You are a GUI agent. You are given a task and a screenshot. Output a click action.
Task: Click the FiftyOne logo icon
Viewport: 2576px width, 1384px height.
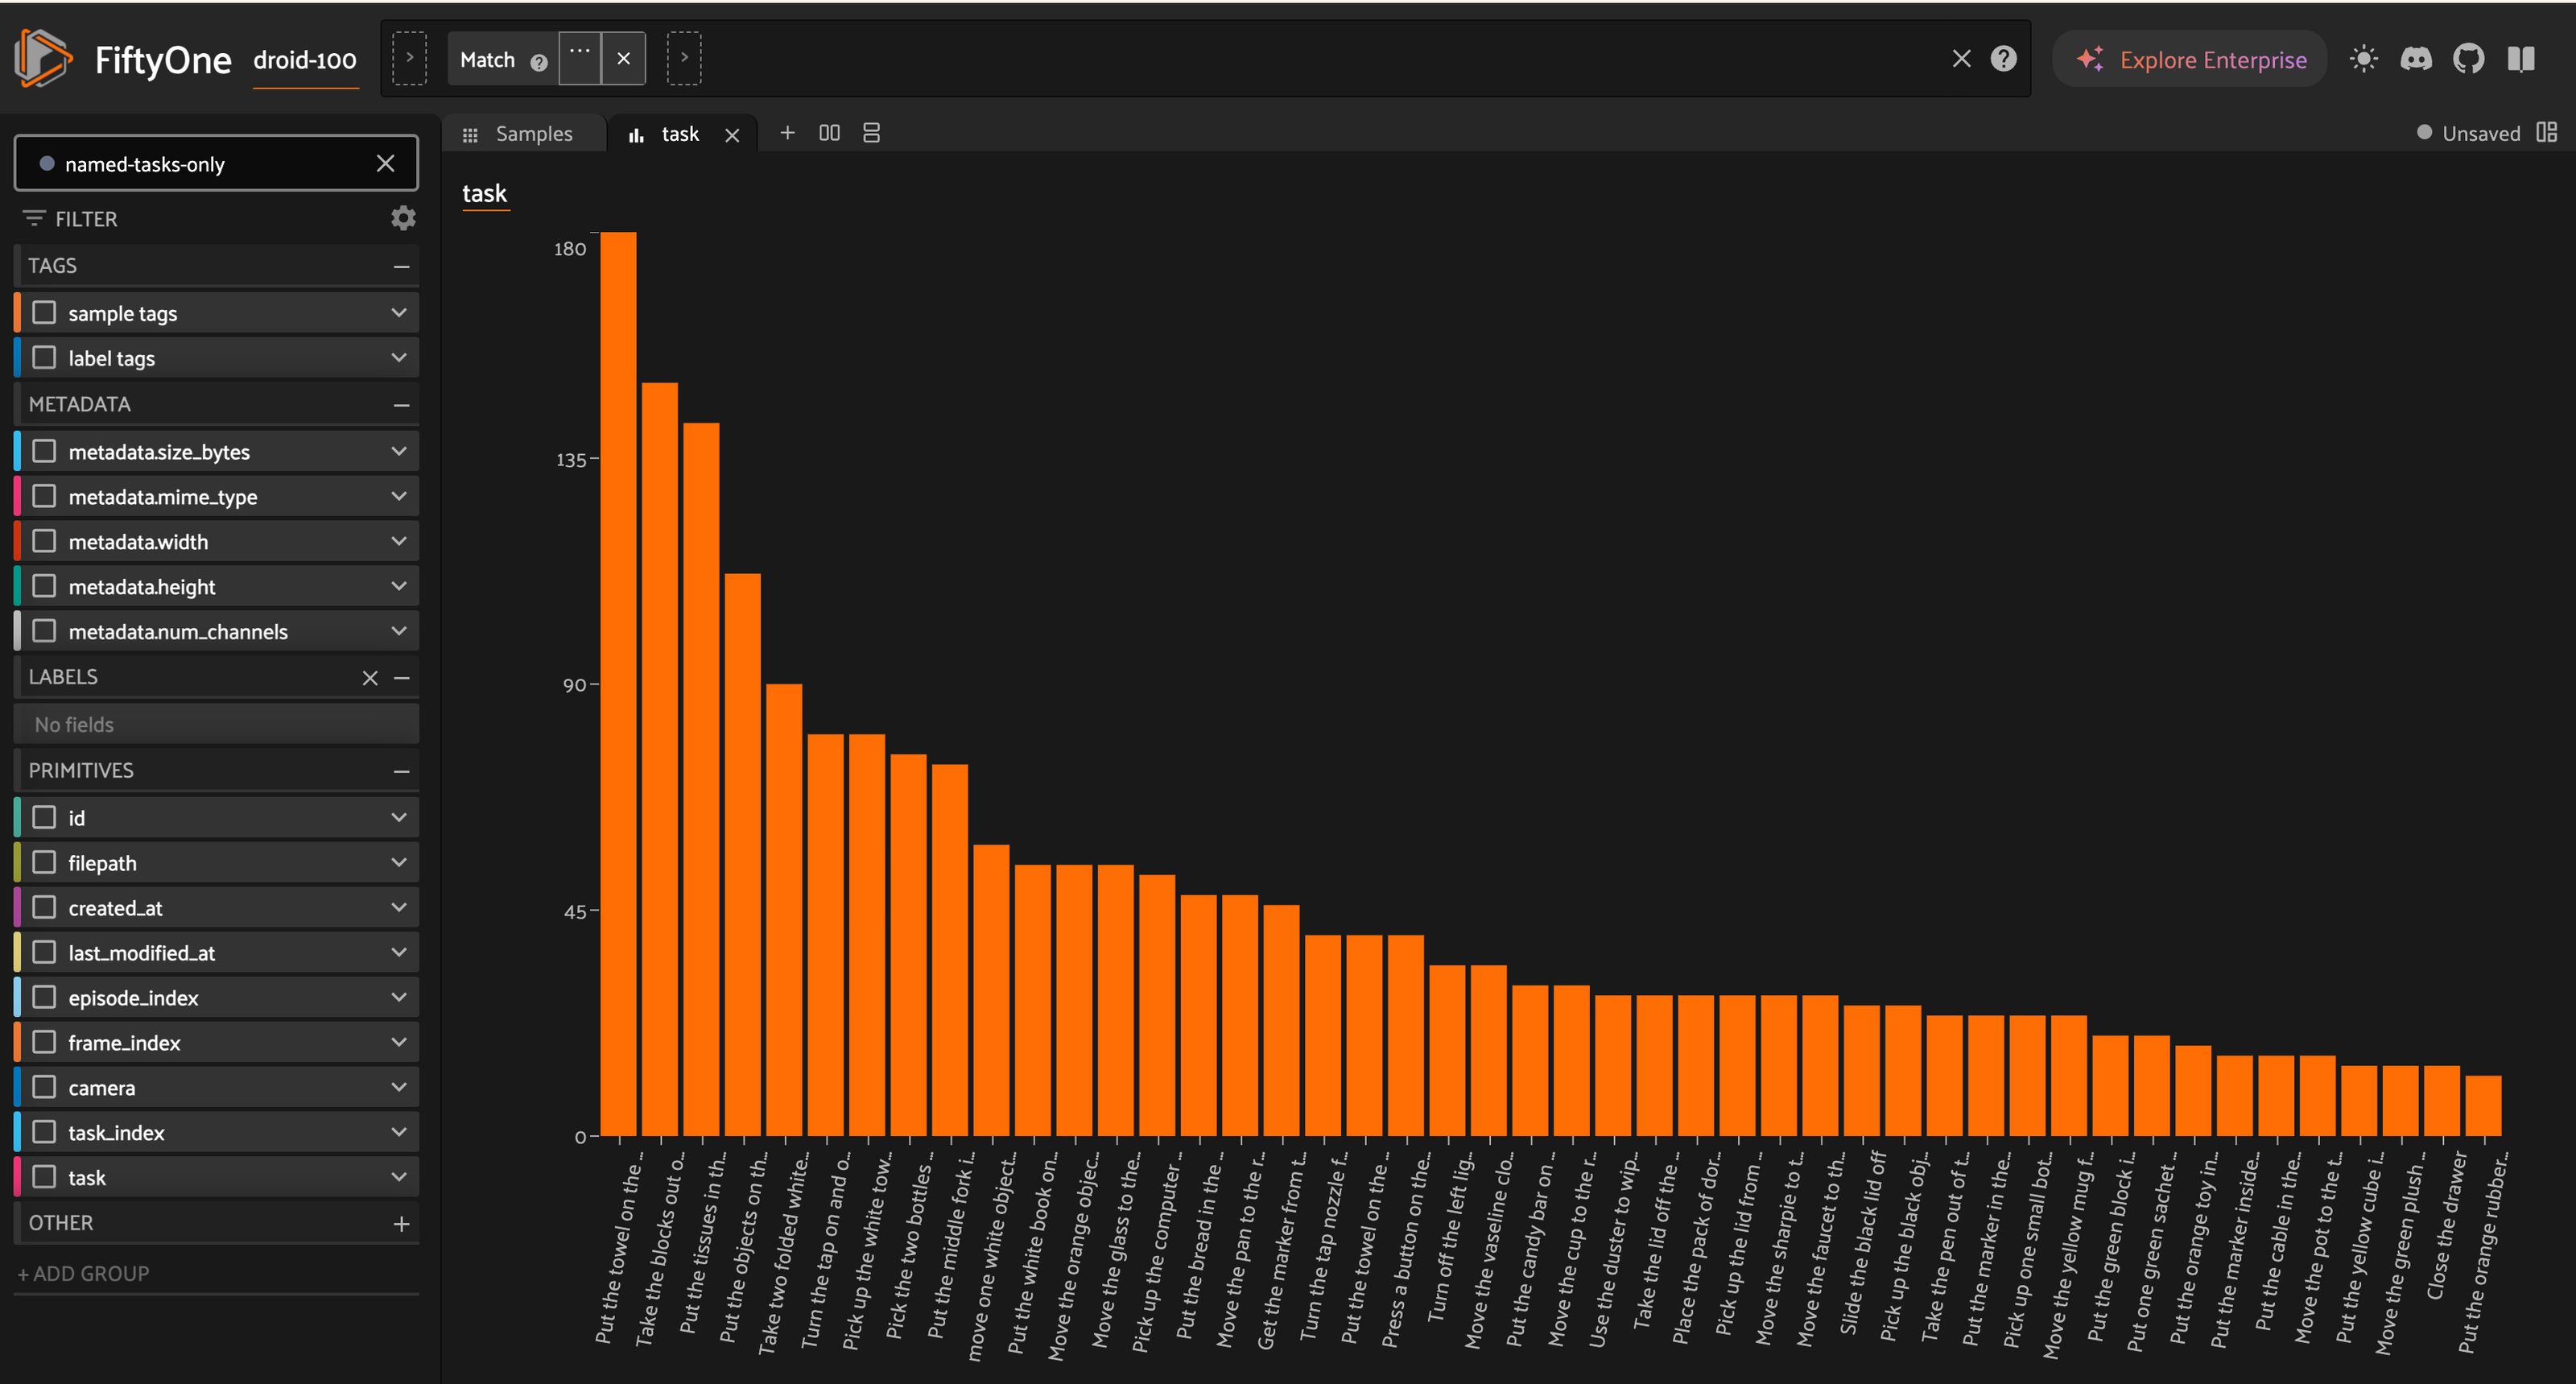tap(43, 58)
